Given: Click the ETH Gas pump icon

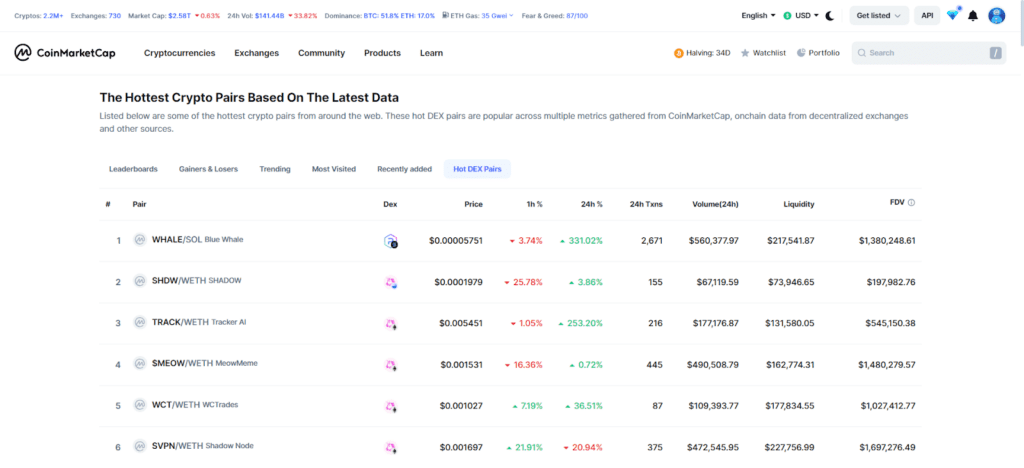Looking at the screenshot, I should click(x=445, y=15).
